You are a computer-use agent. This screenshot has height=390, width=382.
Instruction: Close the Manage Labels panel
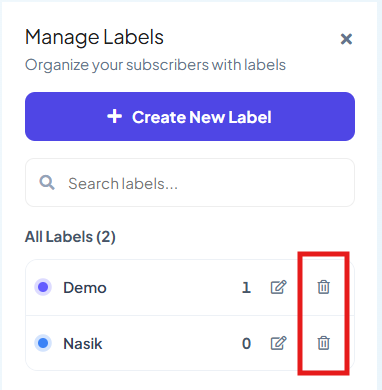346,39
